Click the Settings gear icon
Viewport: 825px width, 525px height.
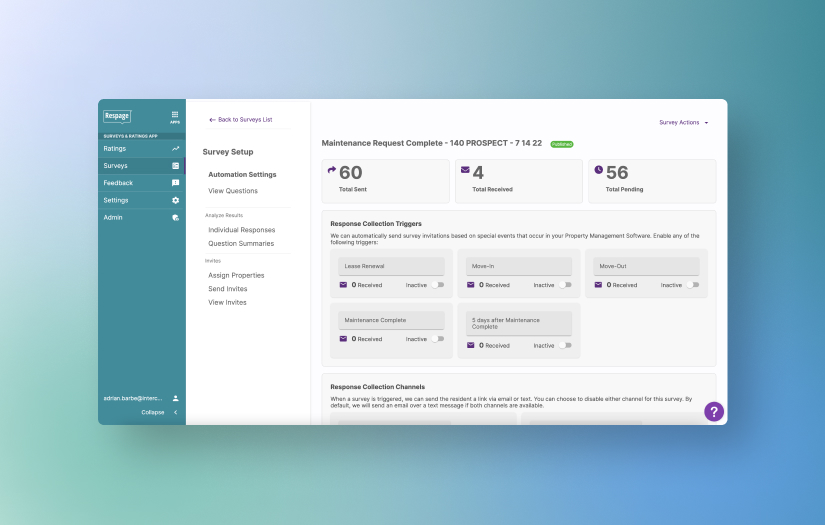coord(175,200)
